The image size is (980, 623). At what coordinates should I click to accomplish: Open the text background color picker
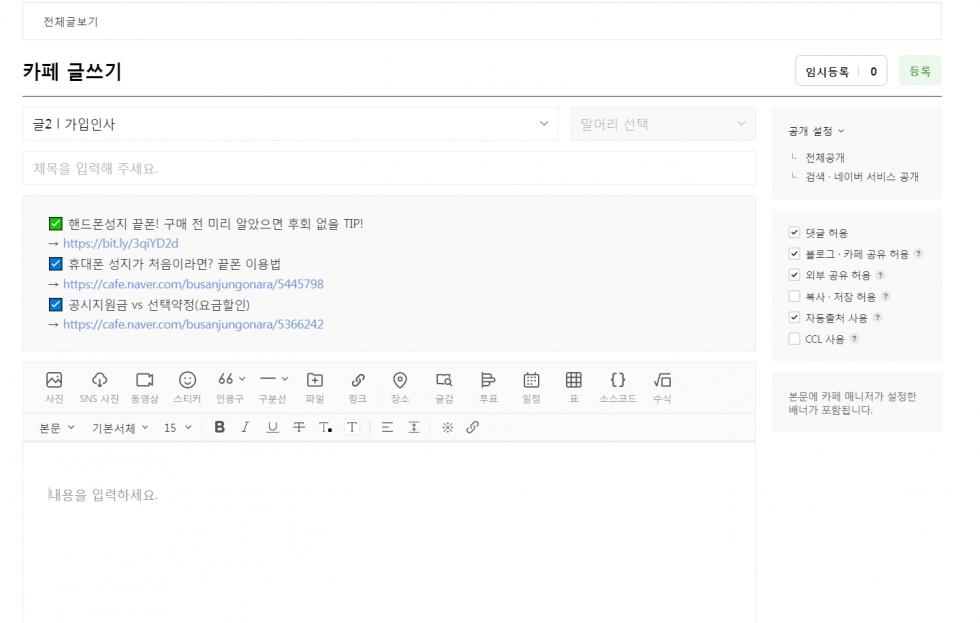click(x=352, y=427)
